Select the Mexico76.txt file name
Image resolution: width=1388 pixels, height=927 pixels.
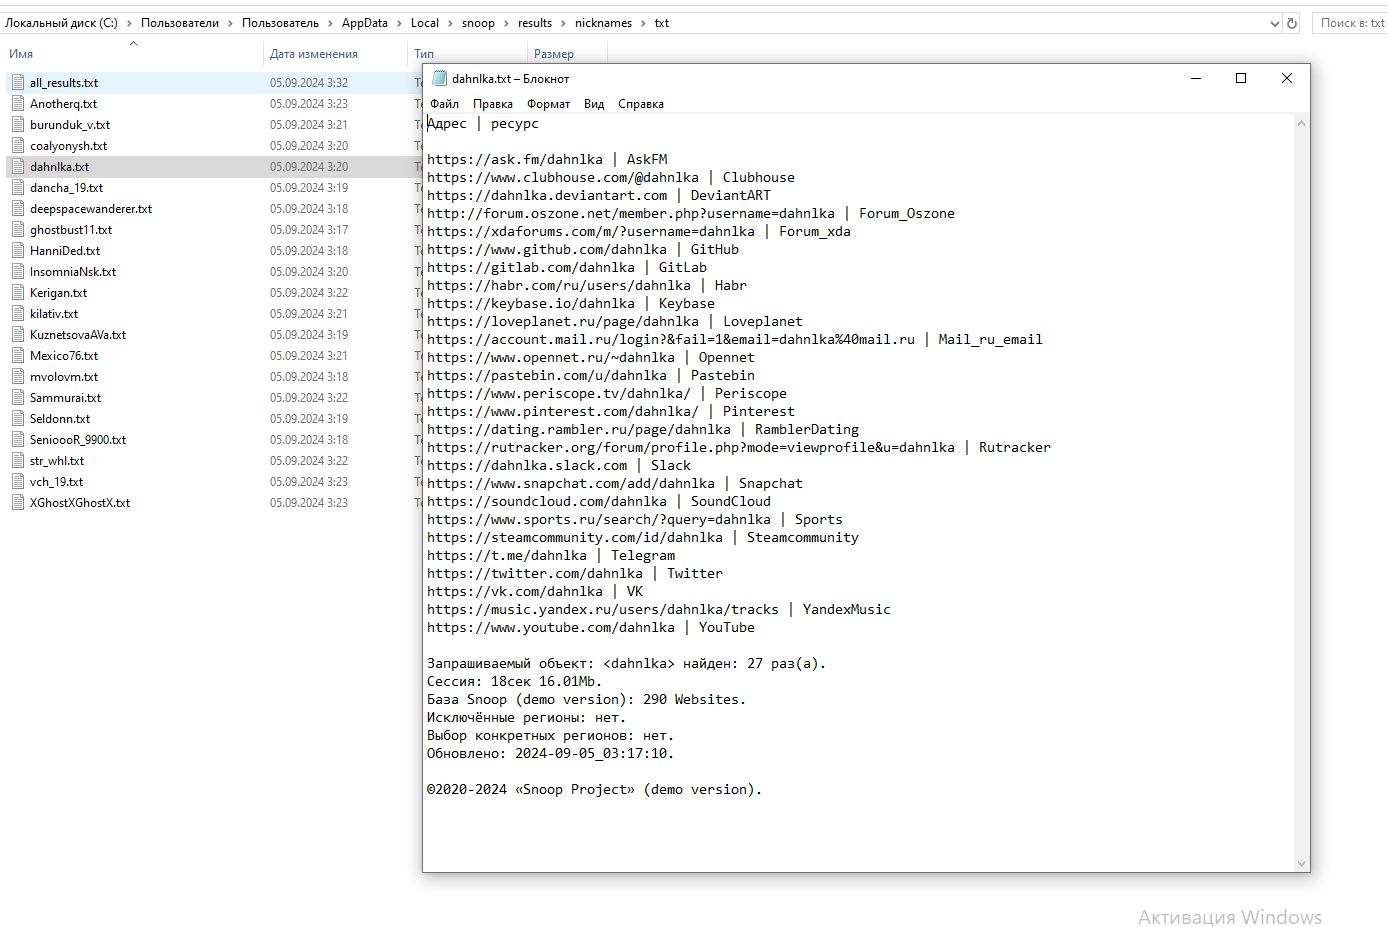(x=64, y=356)
